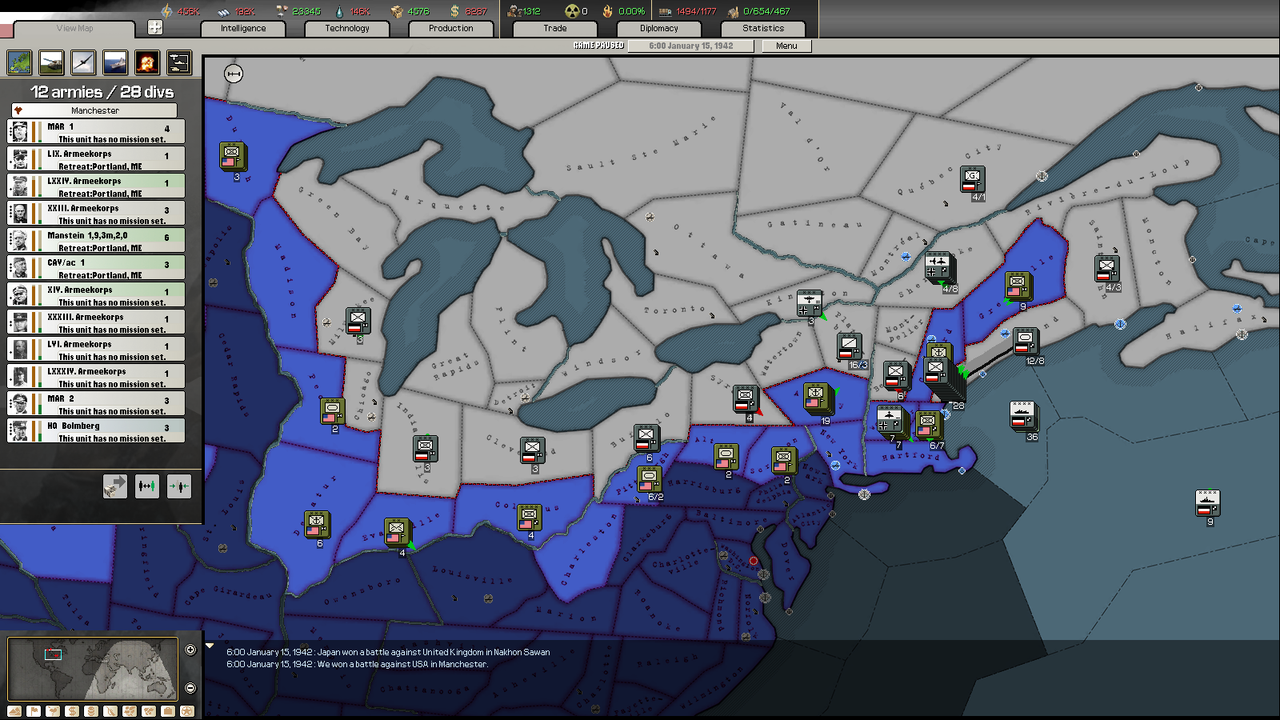Zoom out with the minus button
The height and width of the screenshot is (720, 1280).
(191, 688)
